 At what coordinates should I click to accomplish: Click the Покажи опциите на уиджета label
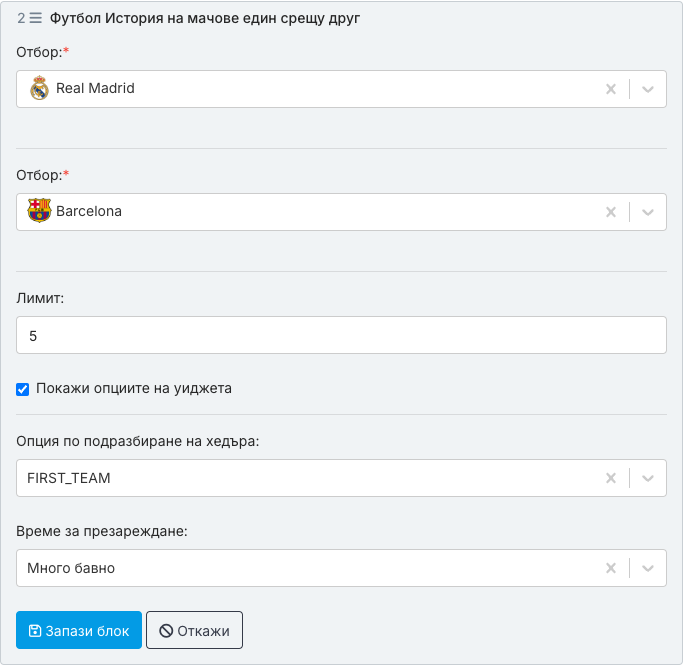(134, 388)
